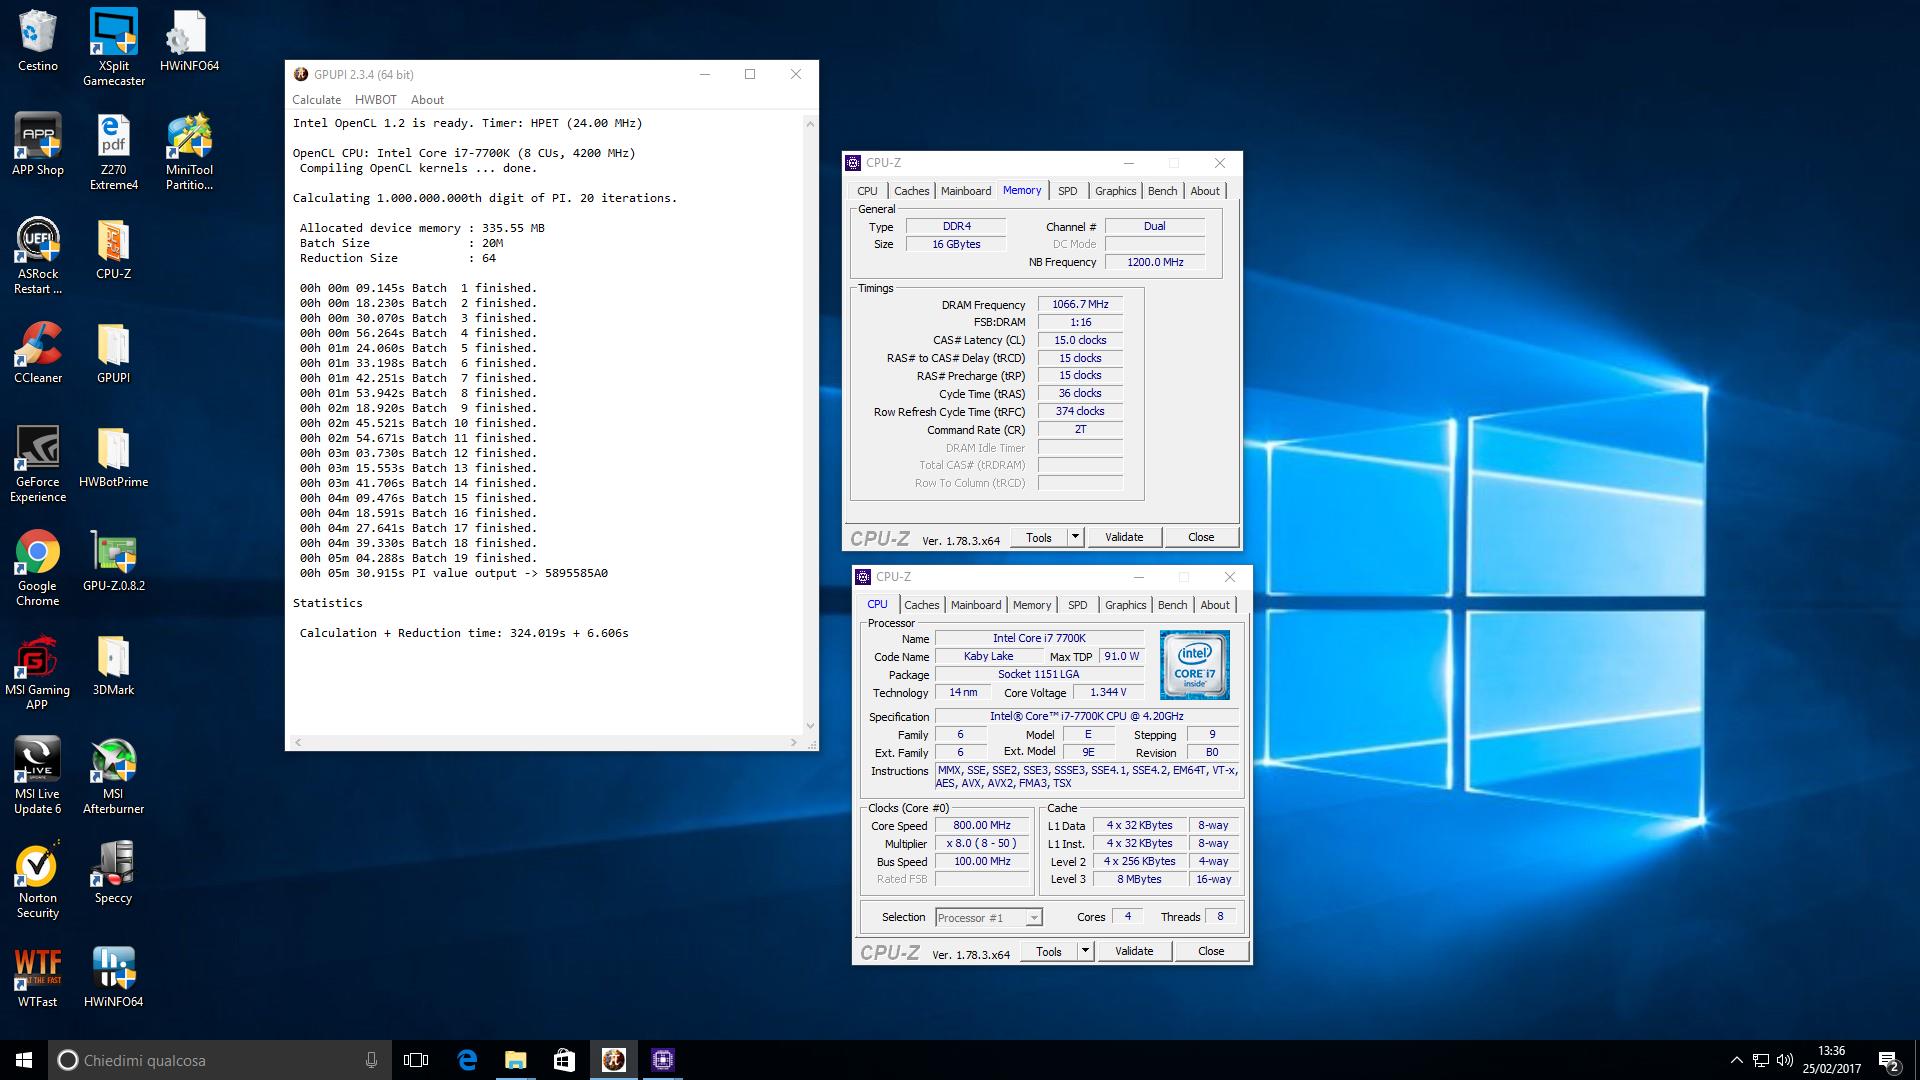Click the Intel Core i7 logo

tap(1194, 665)
